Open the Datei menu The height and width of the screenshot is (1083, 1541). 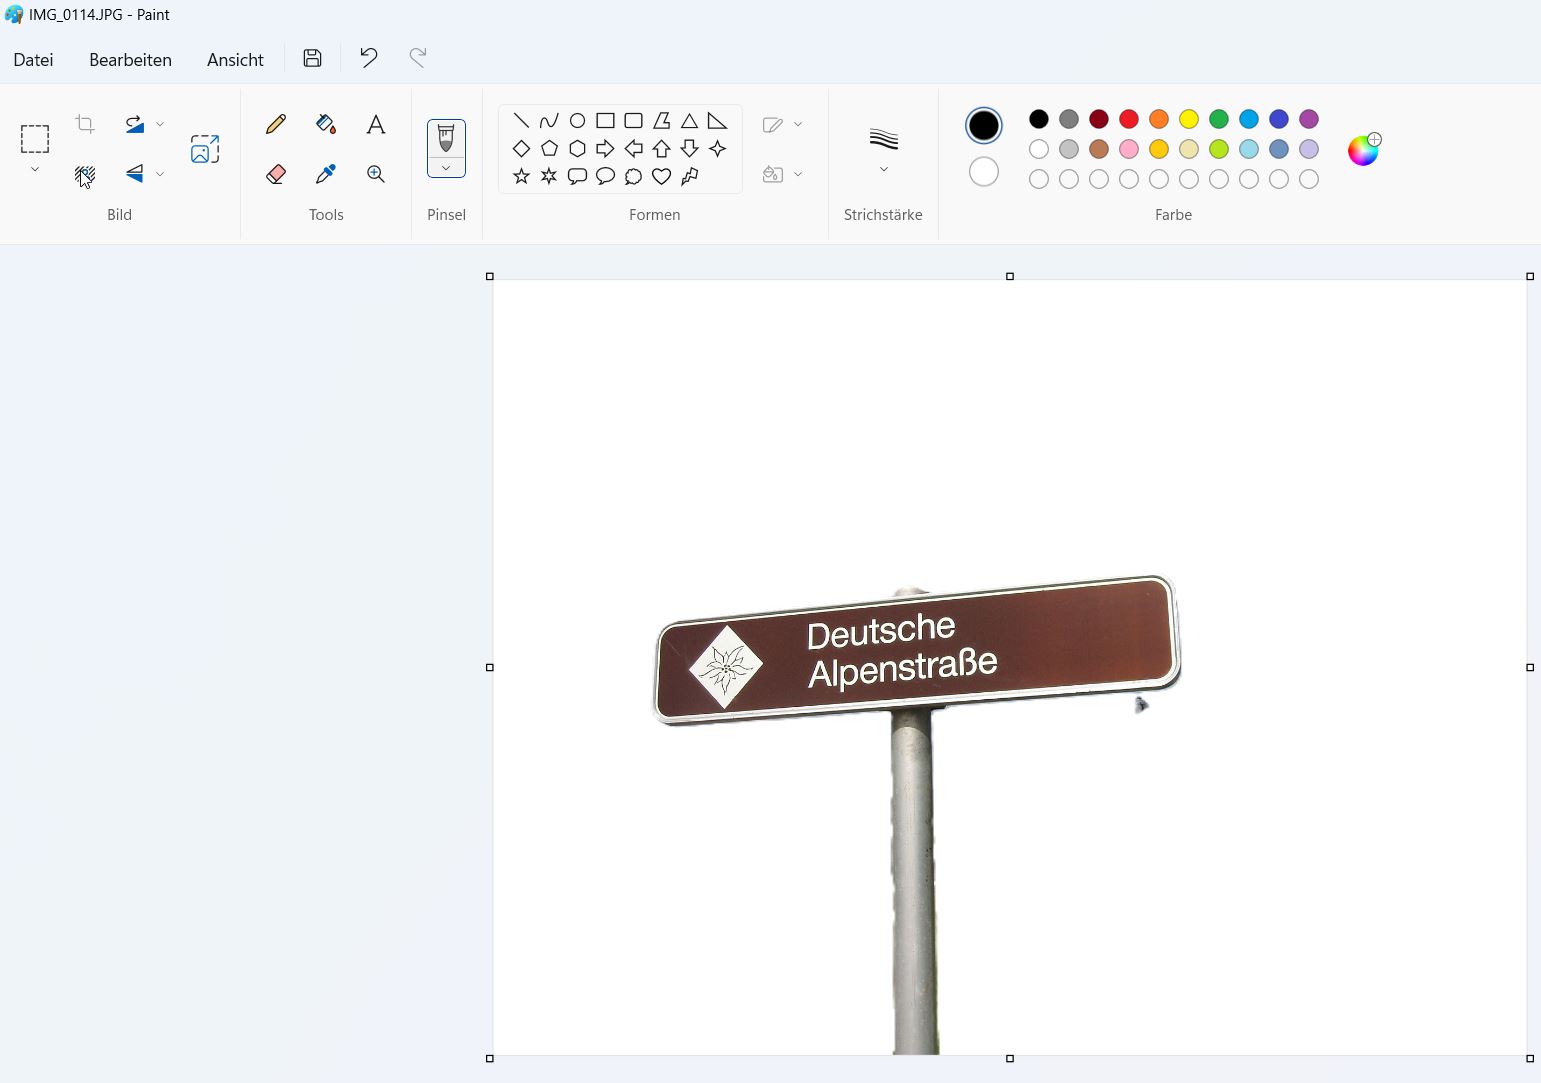point(33,60)
